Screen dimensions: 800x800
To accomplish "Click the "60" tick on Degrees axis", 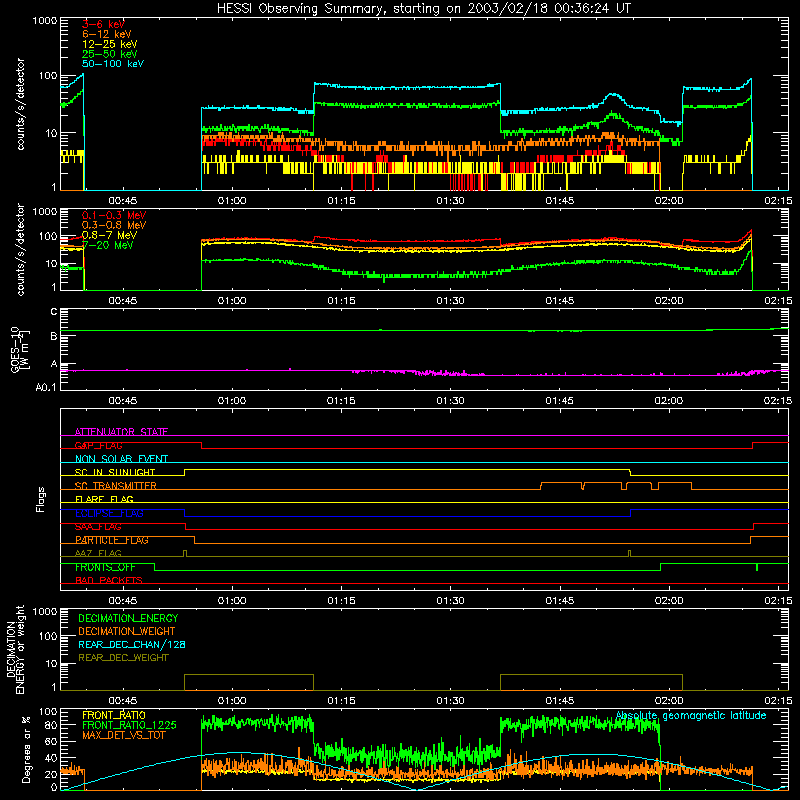I will coord(52,741).
